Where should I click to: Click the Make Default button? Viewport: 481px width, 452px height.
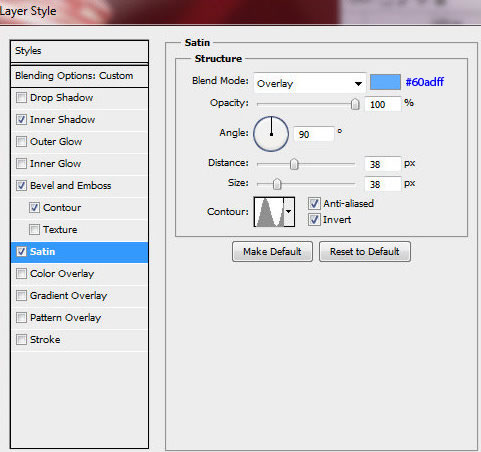[x=272, y=252]
